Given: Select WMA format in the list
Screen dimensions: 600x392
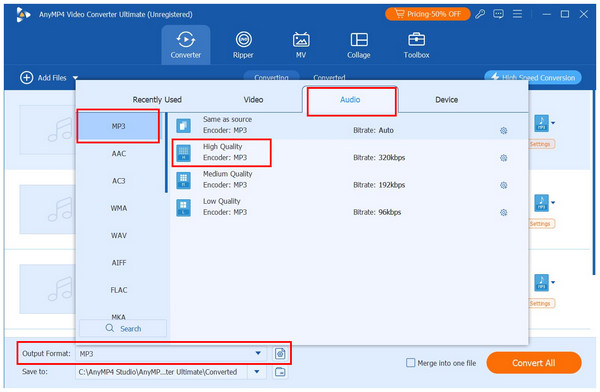Looking at the screenshot, I should [119, 208].
